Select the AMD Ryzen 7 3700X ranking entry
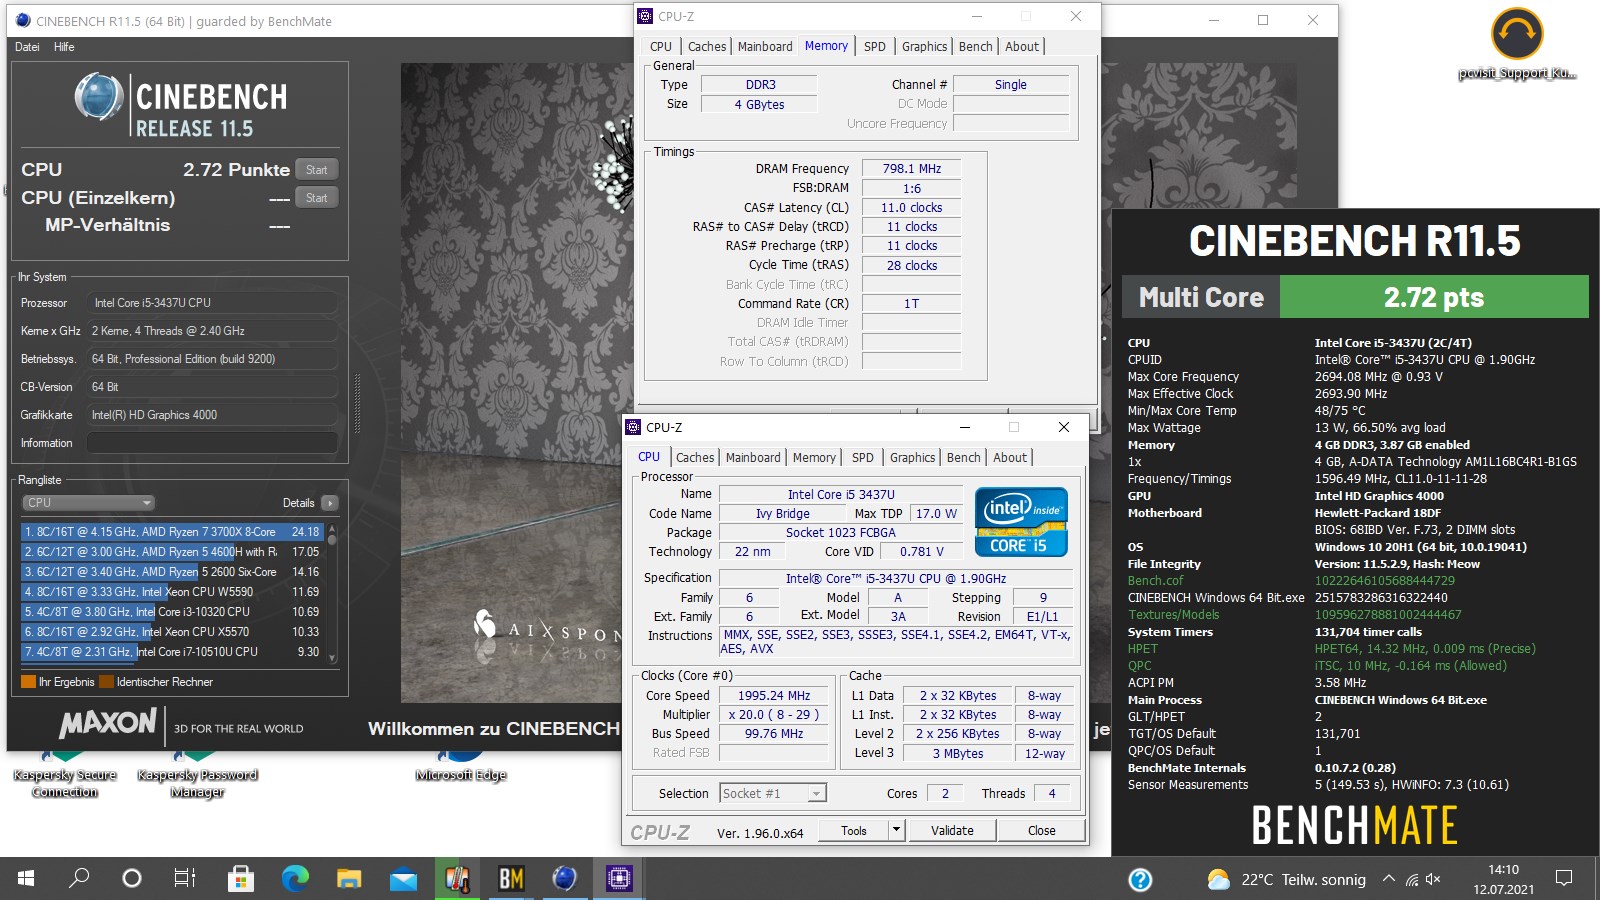Image resolution: width=1600 pixels, height=900 pixels. (172, 532)
